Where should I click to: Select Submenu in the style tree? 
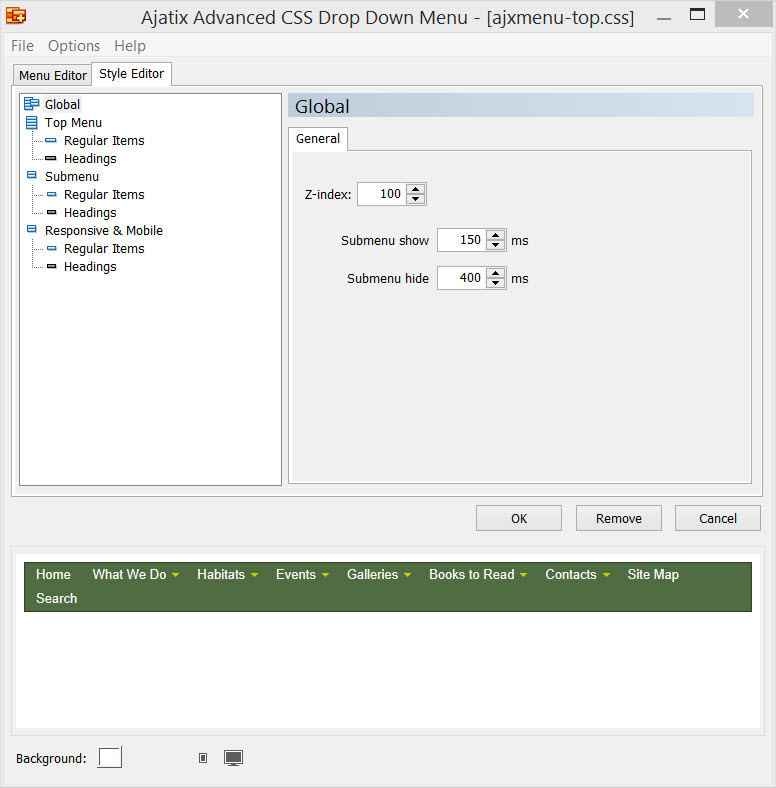tap(72, 177)
